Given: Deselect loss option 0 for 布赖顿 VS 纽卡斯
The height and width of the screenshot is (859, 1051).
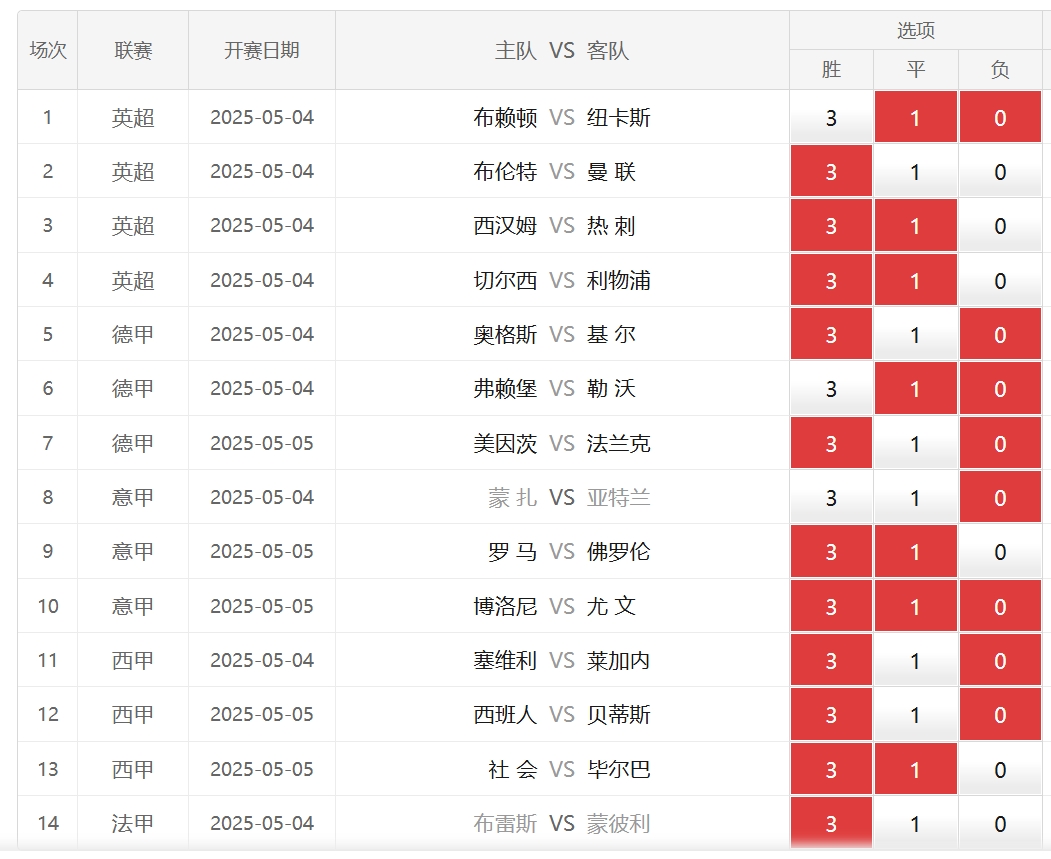Looking at the screenshot, I should 1000,117.
